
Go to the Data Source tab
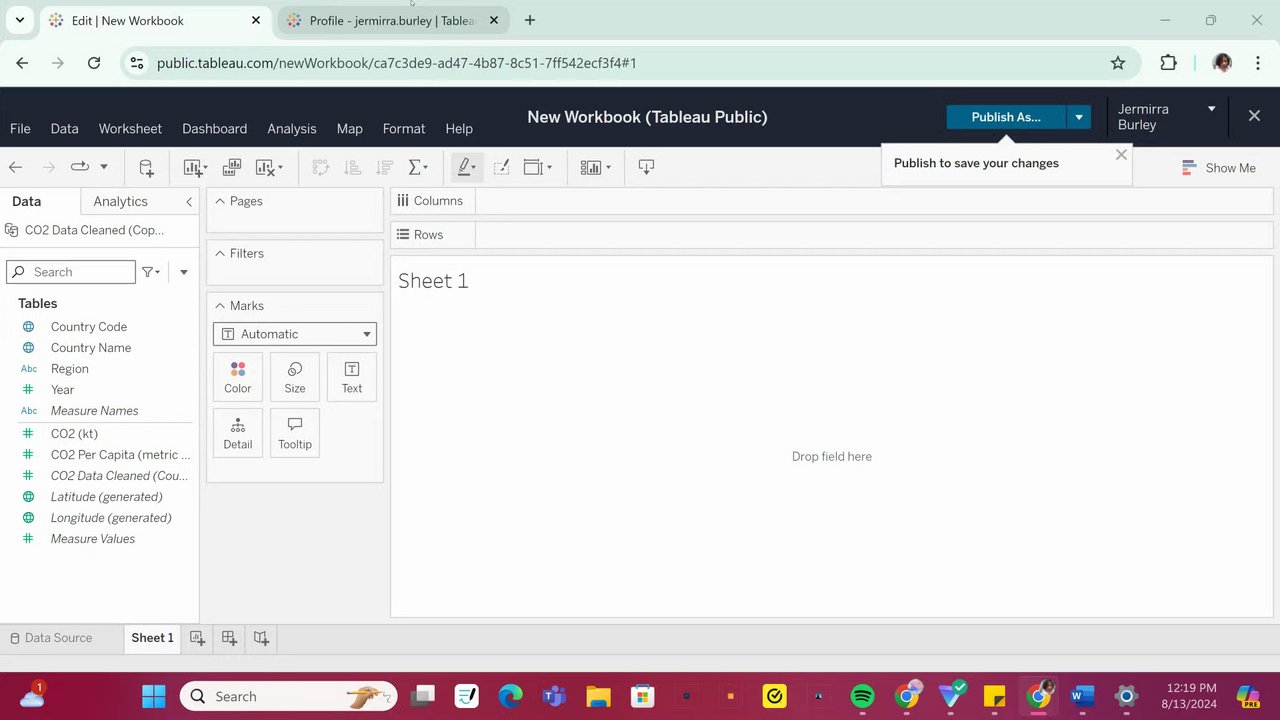click(50, 638)
